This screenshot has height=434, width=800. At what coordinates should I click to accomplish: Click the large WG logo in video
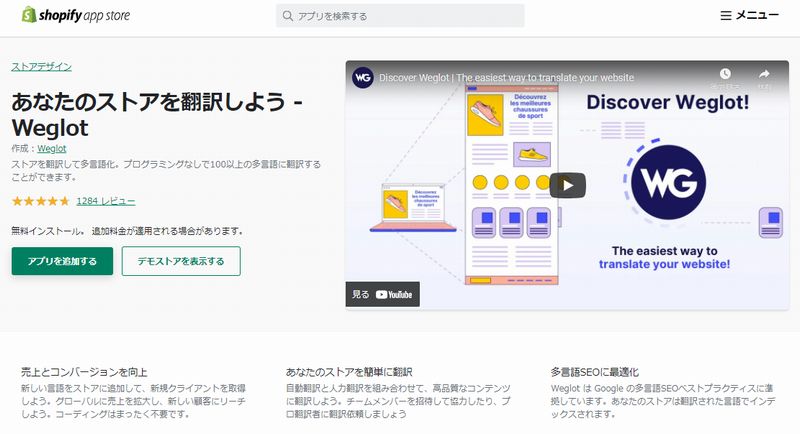(x=668, y=182)
